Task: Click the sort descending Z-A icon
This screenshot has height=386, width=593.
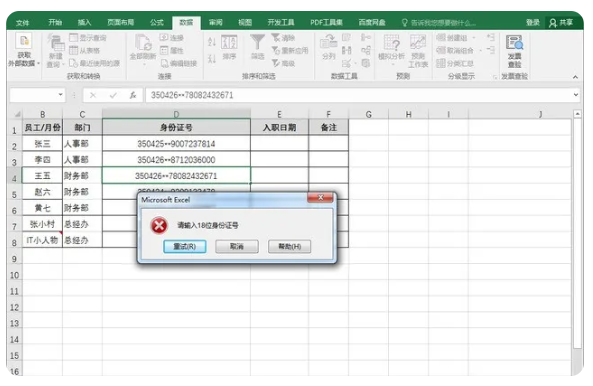Action: (212, 59)
